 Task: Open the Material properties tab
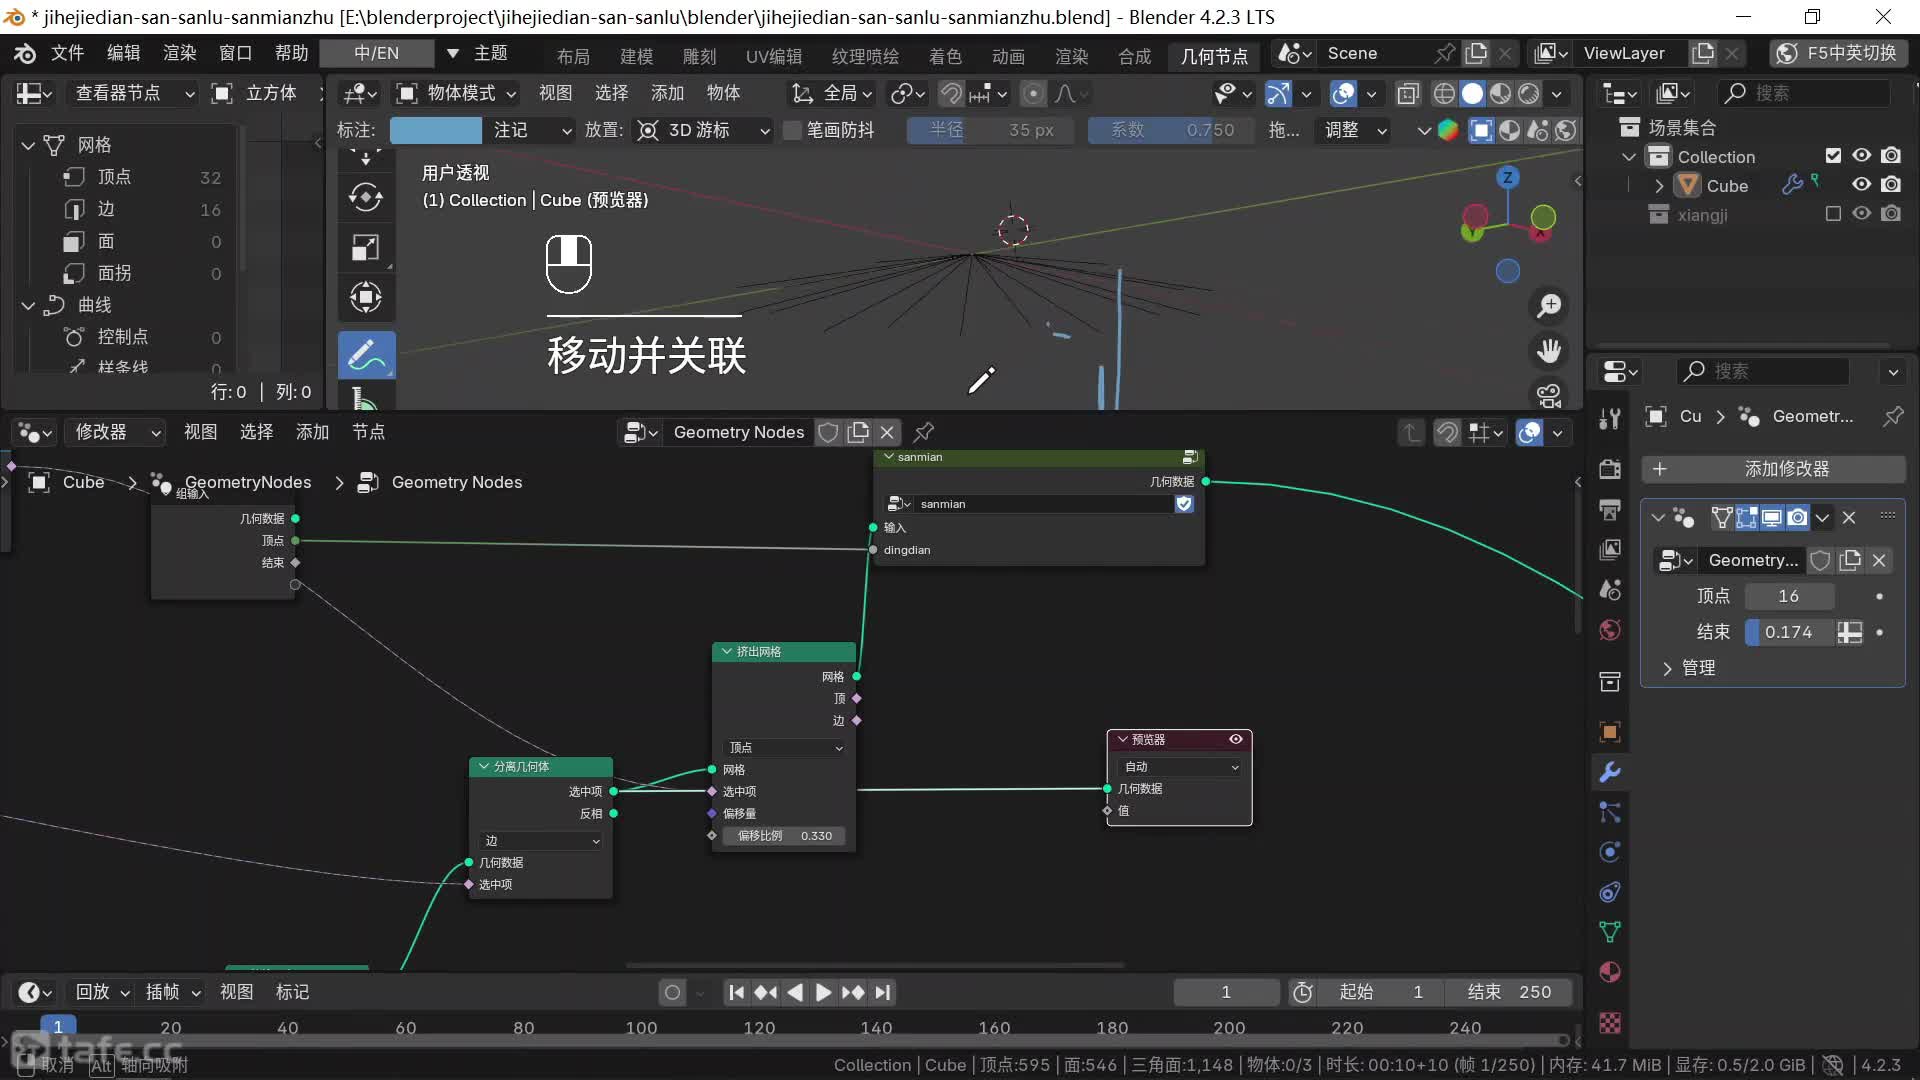click(1609, 972)
